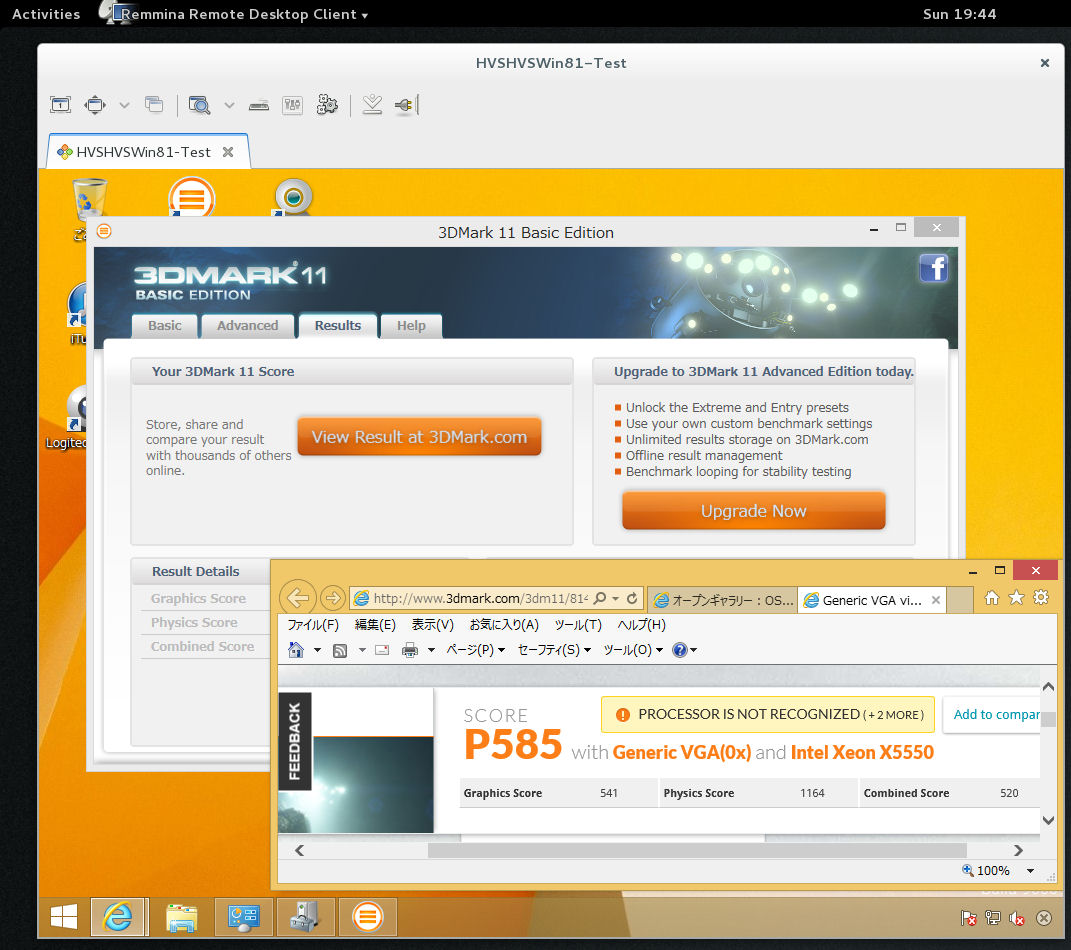Click View Result at 3DMark.com button

click(x=419, y=436)
